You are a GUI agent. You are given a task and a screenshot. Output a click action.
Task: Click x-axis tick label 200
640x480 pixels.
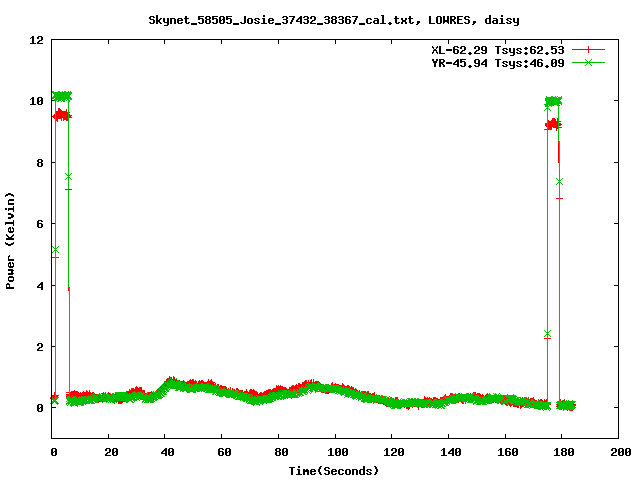click(x=620, y=452)
